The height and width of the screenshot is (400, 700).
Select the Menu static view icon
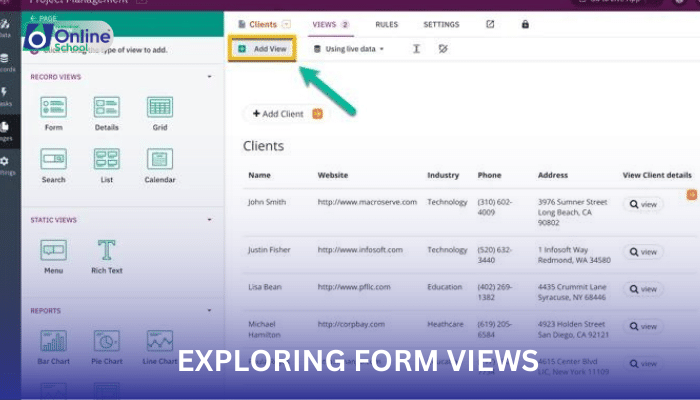click(x=54, y=250)
